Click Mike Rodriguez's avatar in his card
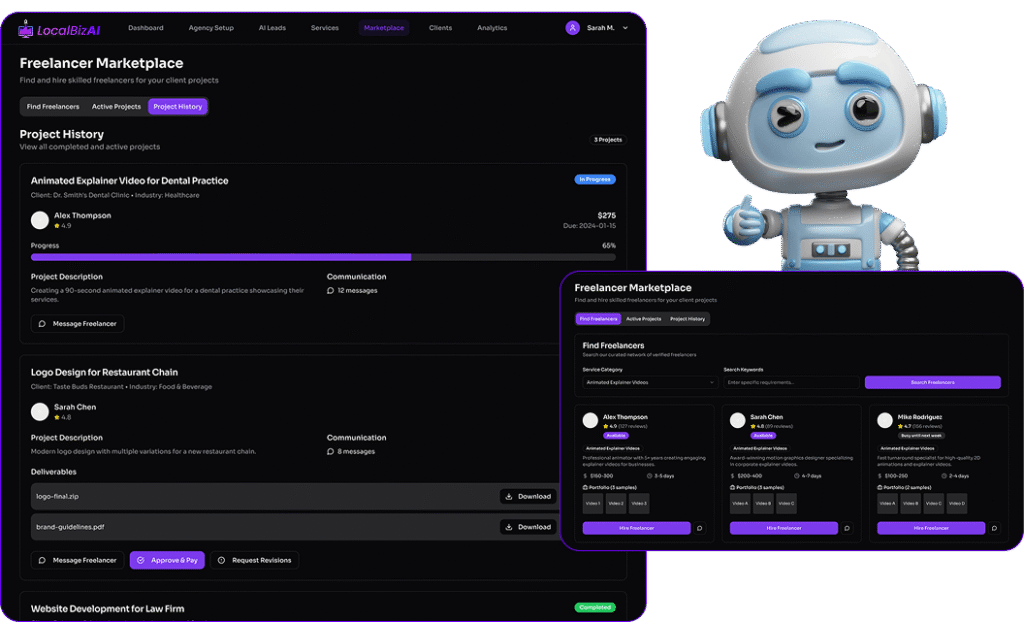This screenshot has height=622, width=1024. pos(885,421)
